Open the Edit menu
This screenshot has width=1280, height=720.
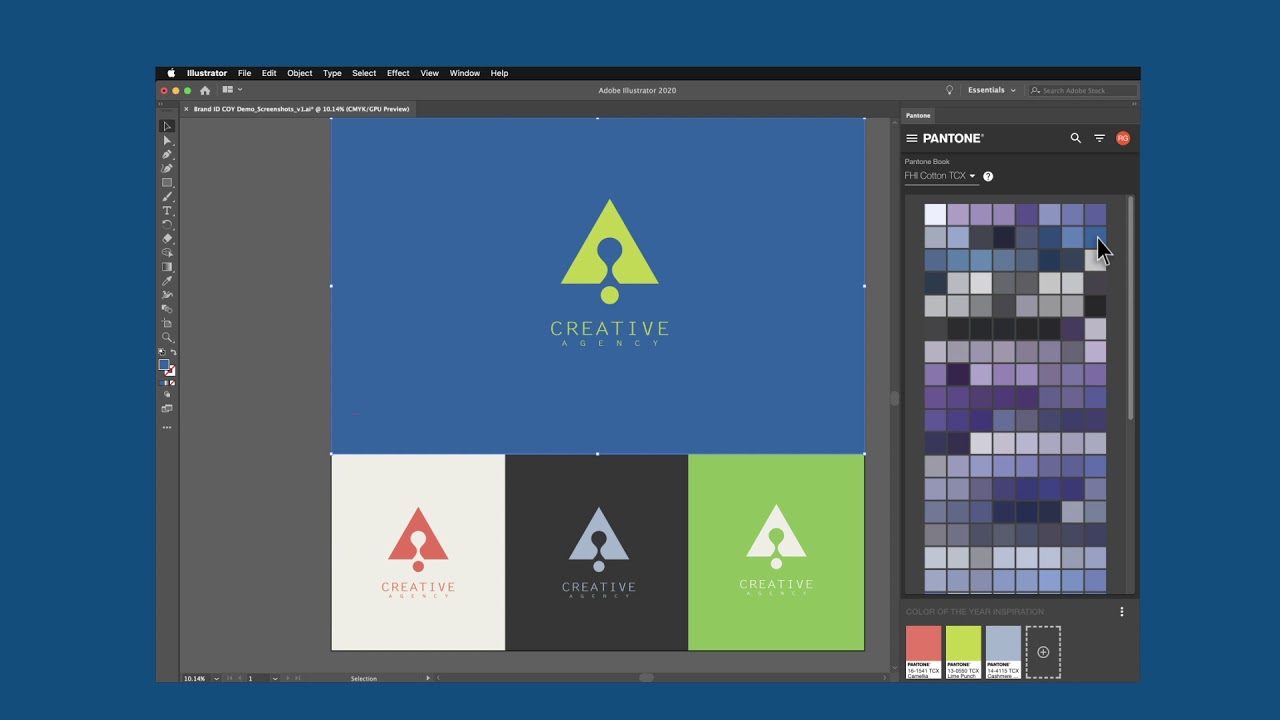[269, 73]
